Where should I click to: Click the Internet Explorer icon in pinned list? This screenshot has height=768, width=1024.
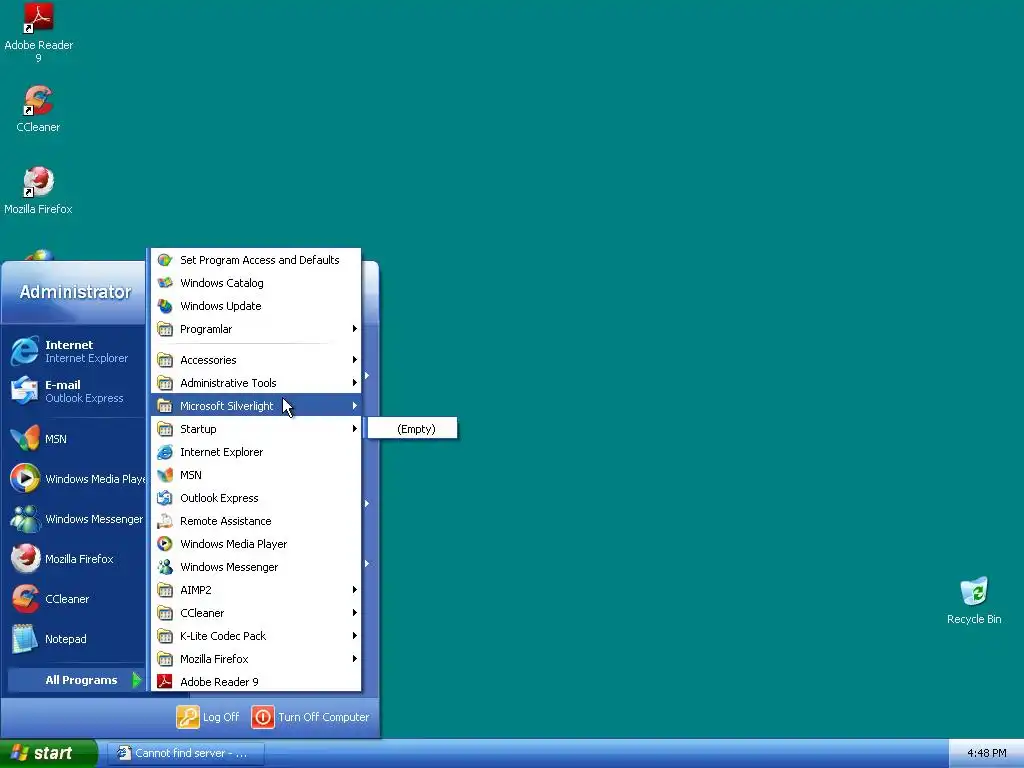25,351
